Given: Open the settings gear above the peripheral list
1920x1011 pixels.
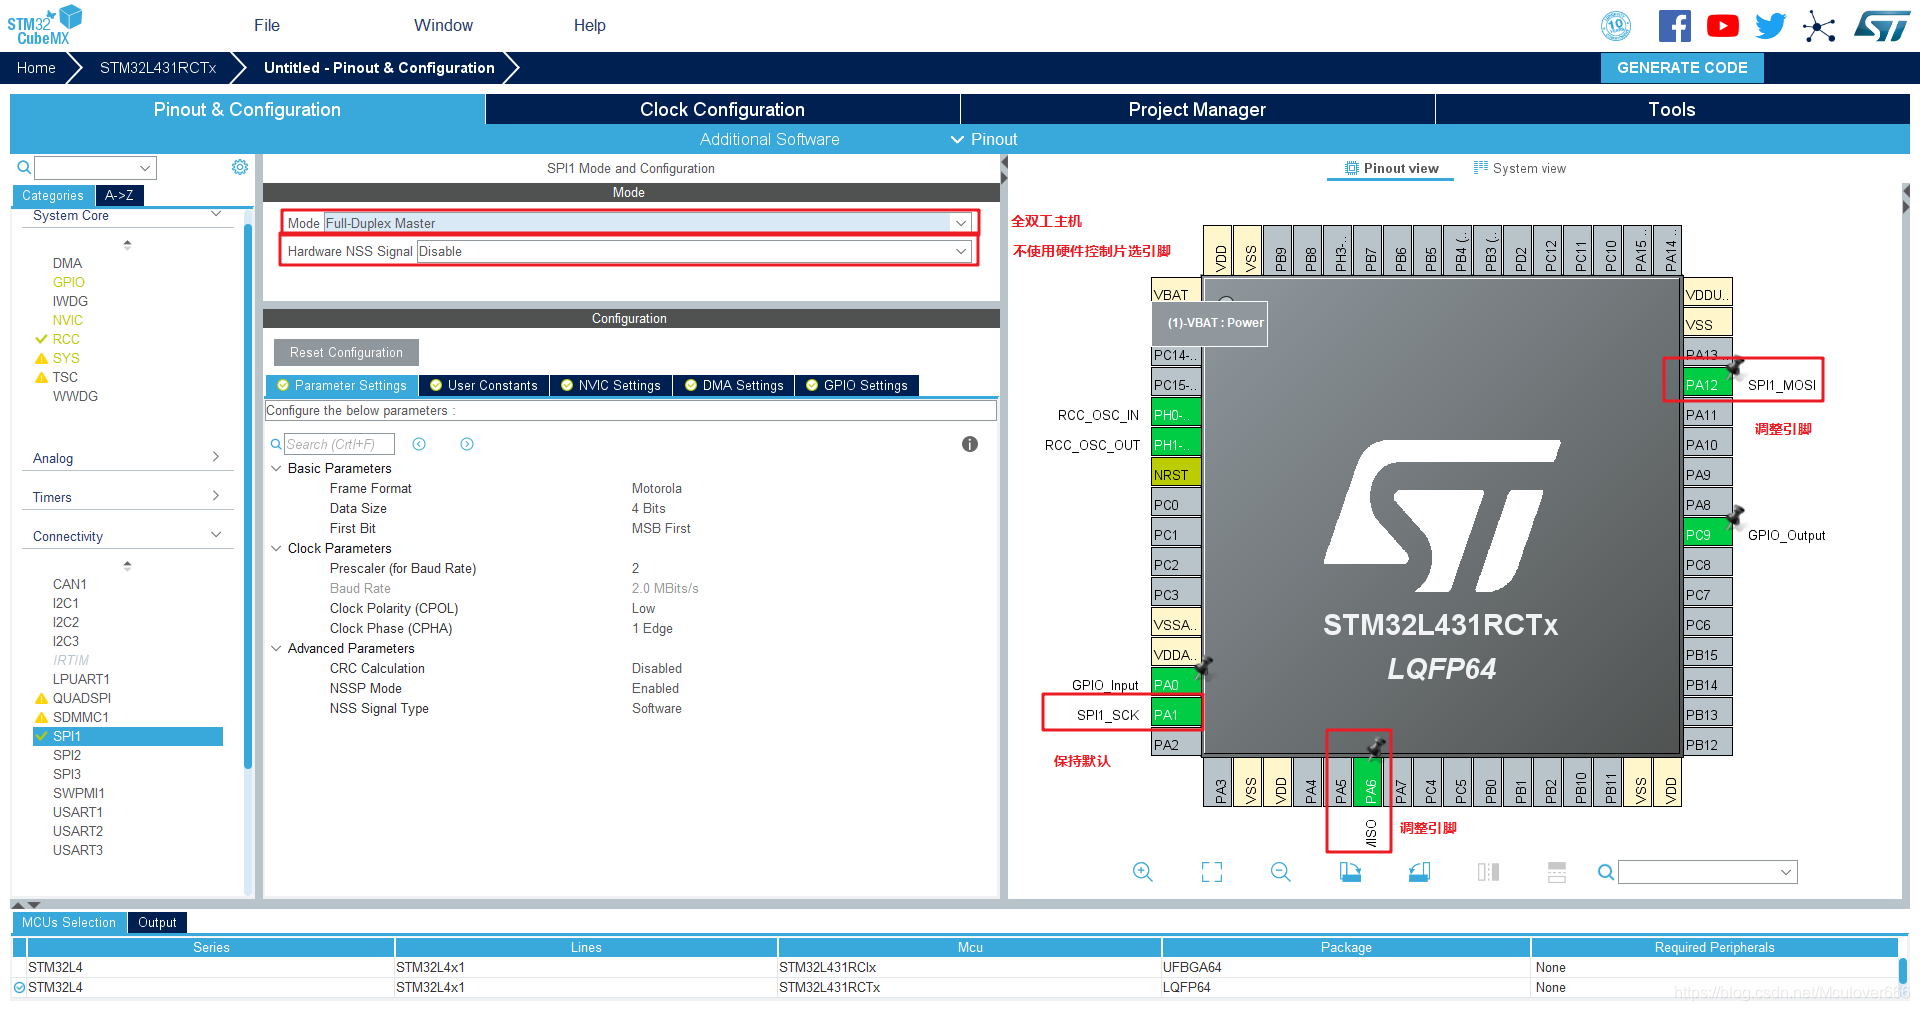Looking at the screenshot, I should [240, 167].
